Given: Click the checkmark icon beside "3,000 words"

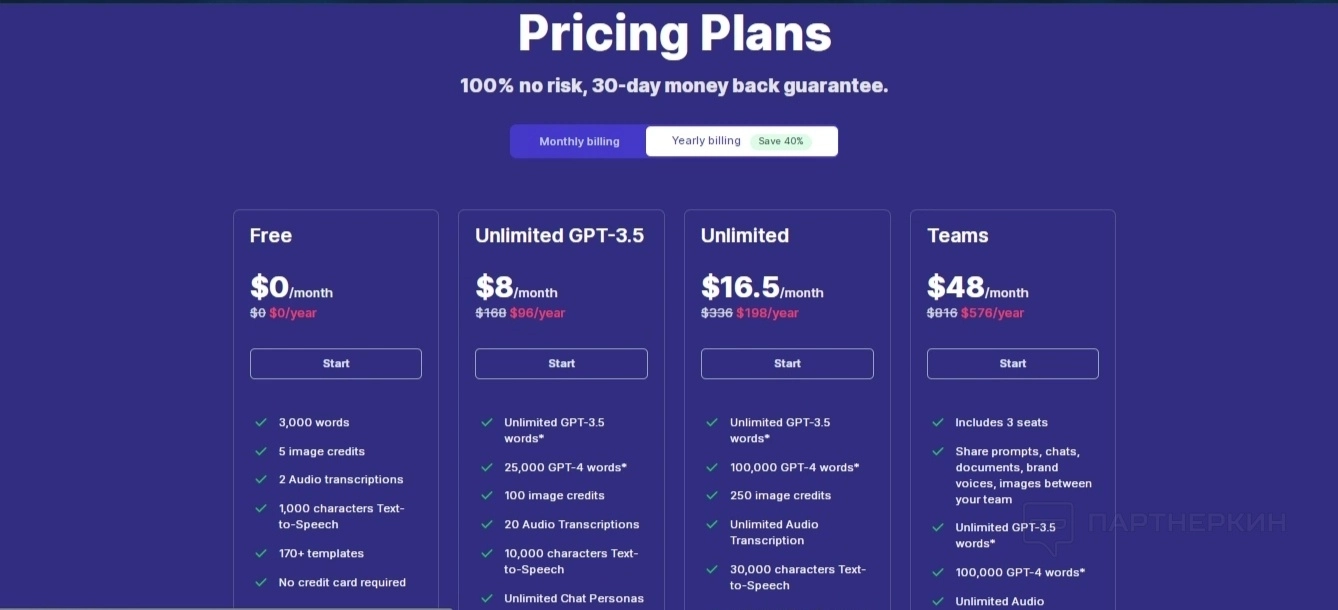Looking at the screenshot, I should 261,423.
